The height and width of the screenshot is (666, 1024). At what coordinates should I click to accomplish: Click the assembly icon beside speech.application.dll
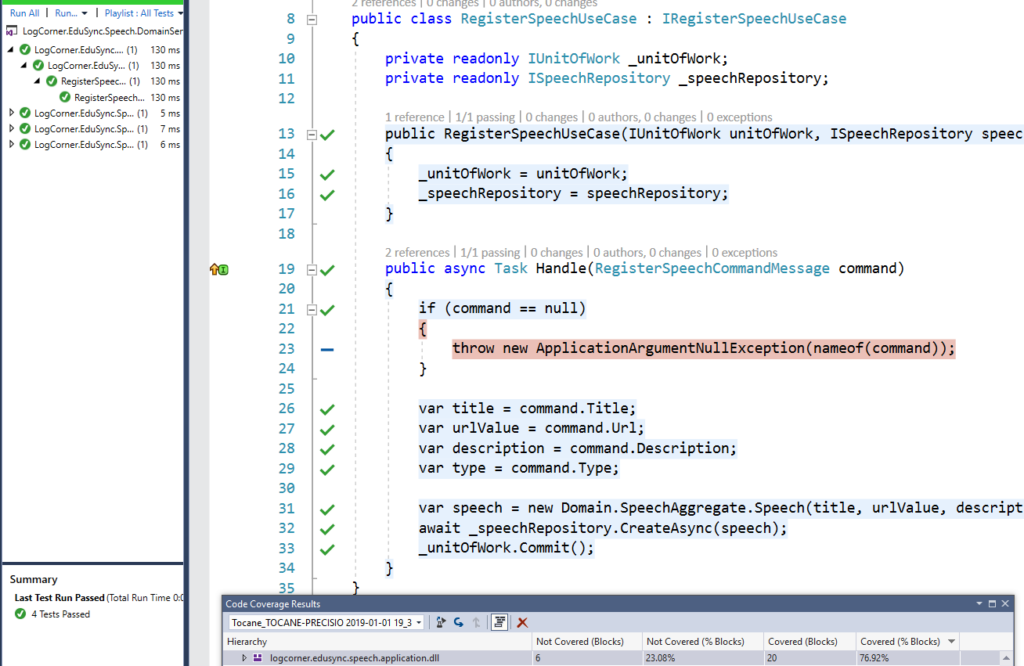coord(258,659)
